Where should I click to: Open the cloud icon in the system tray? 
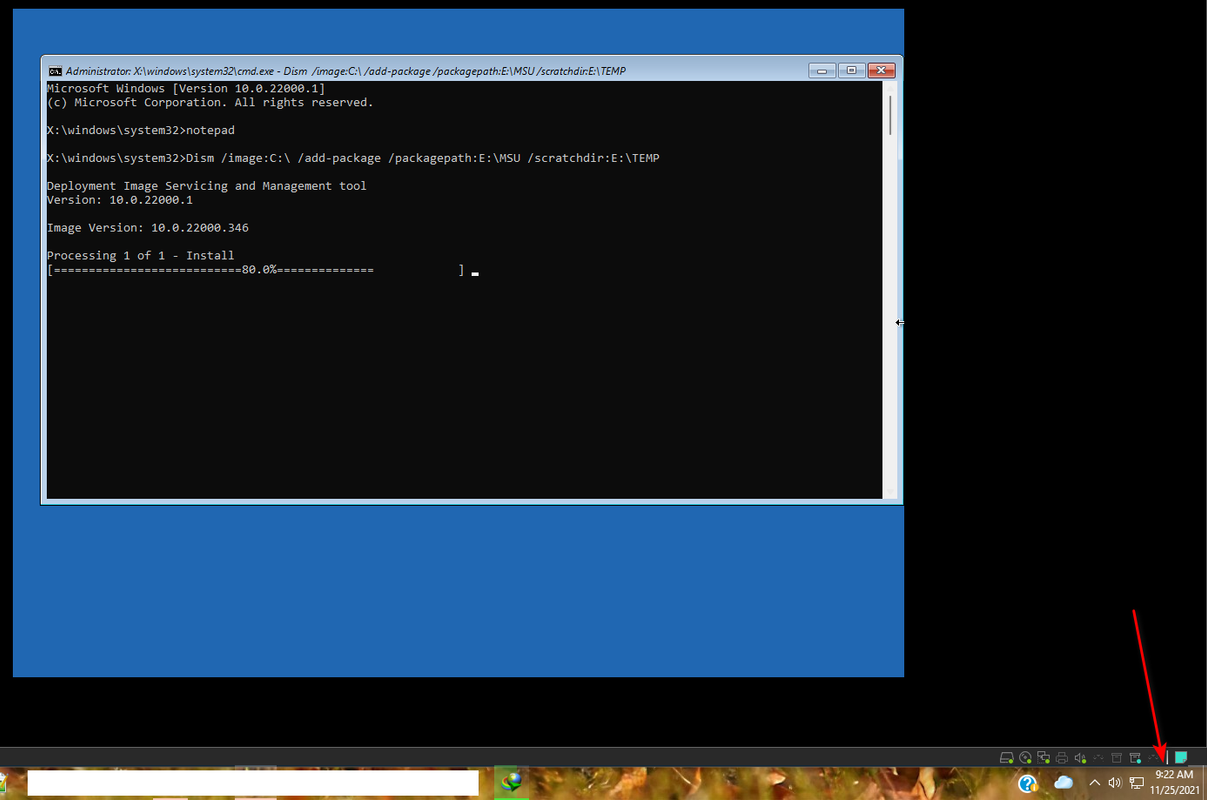click(1063, 783)
